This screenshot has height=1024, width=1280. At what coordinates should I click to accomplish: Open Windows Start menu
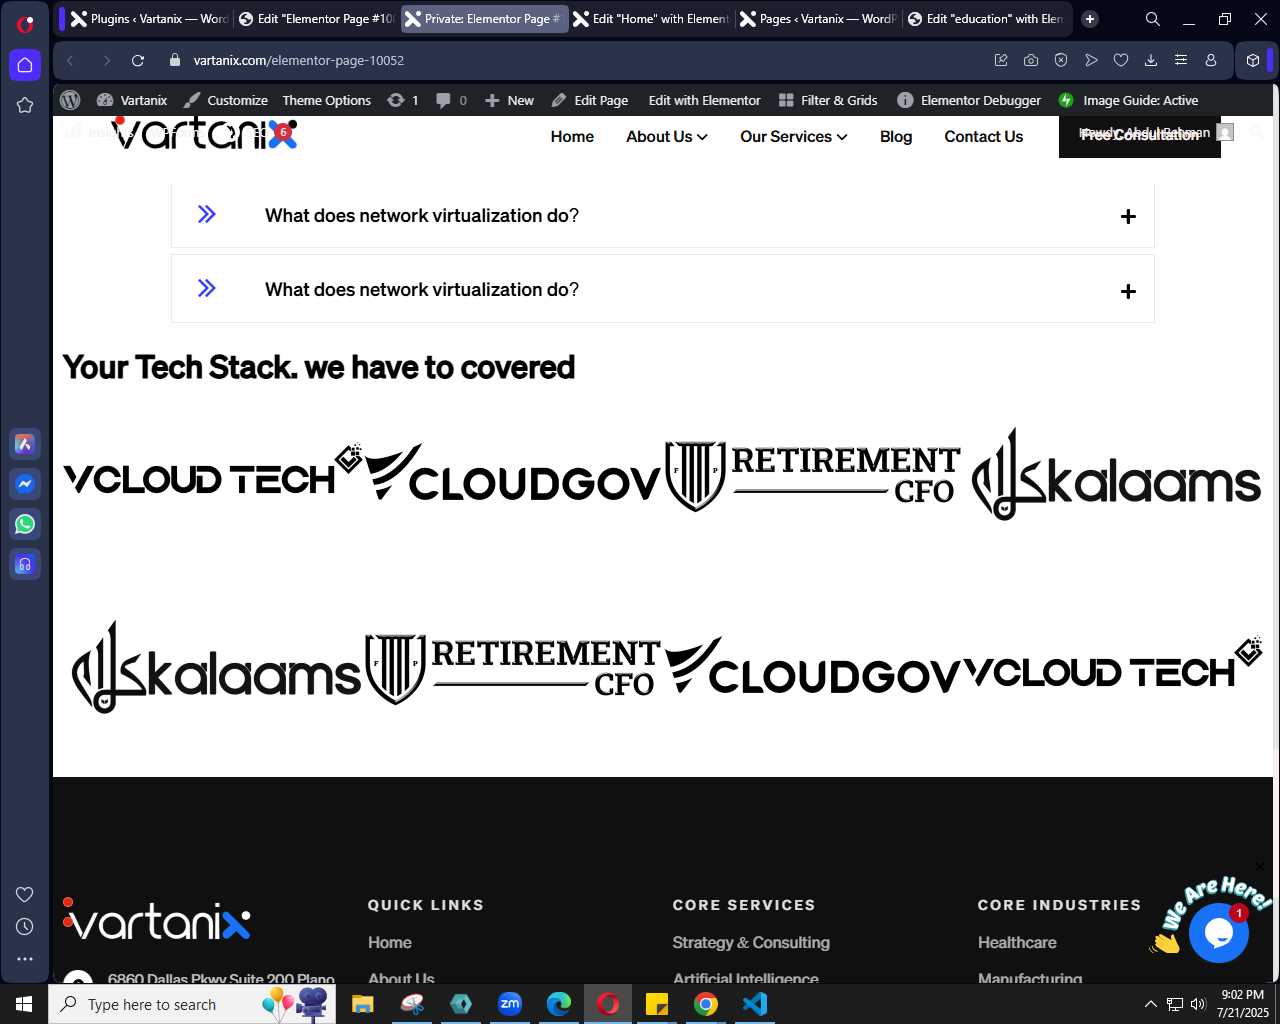[24, 1004]
